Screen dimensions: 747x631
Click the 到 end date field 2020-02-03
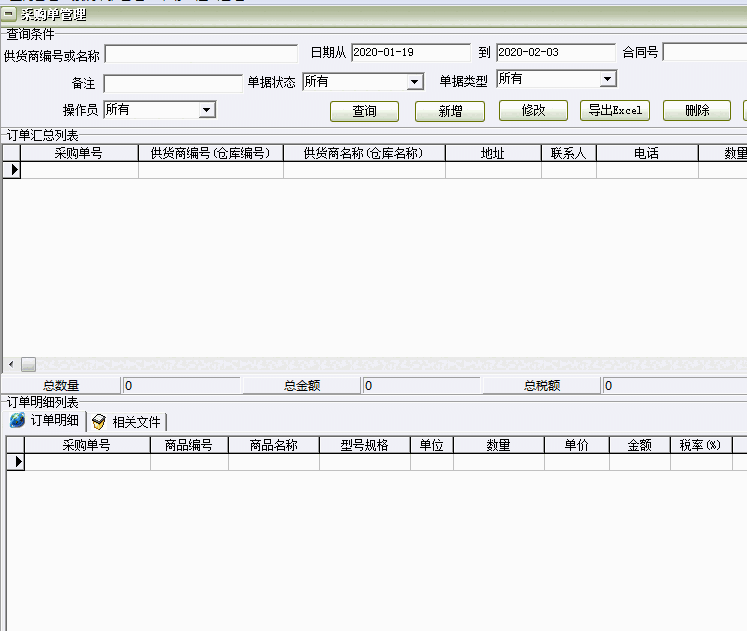coord(555,52)
